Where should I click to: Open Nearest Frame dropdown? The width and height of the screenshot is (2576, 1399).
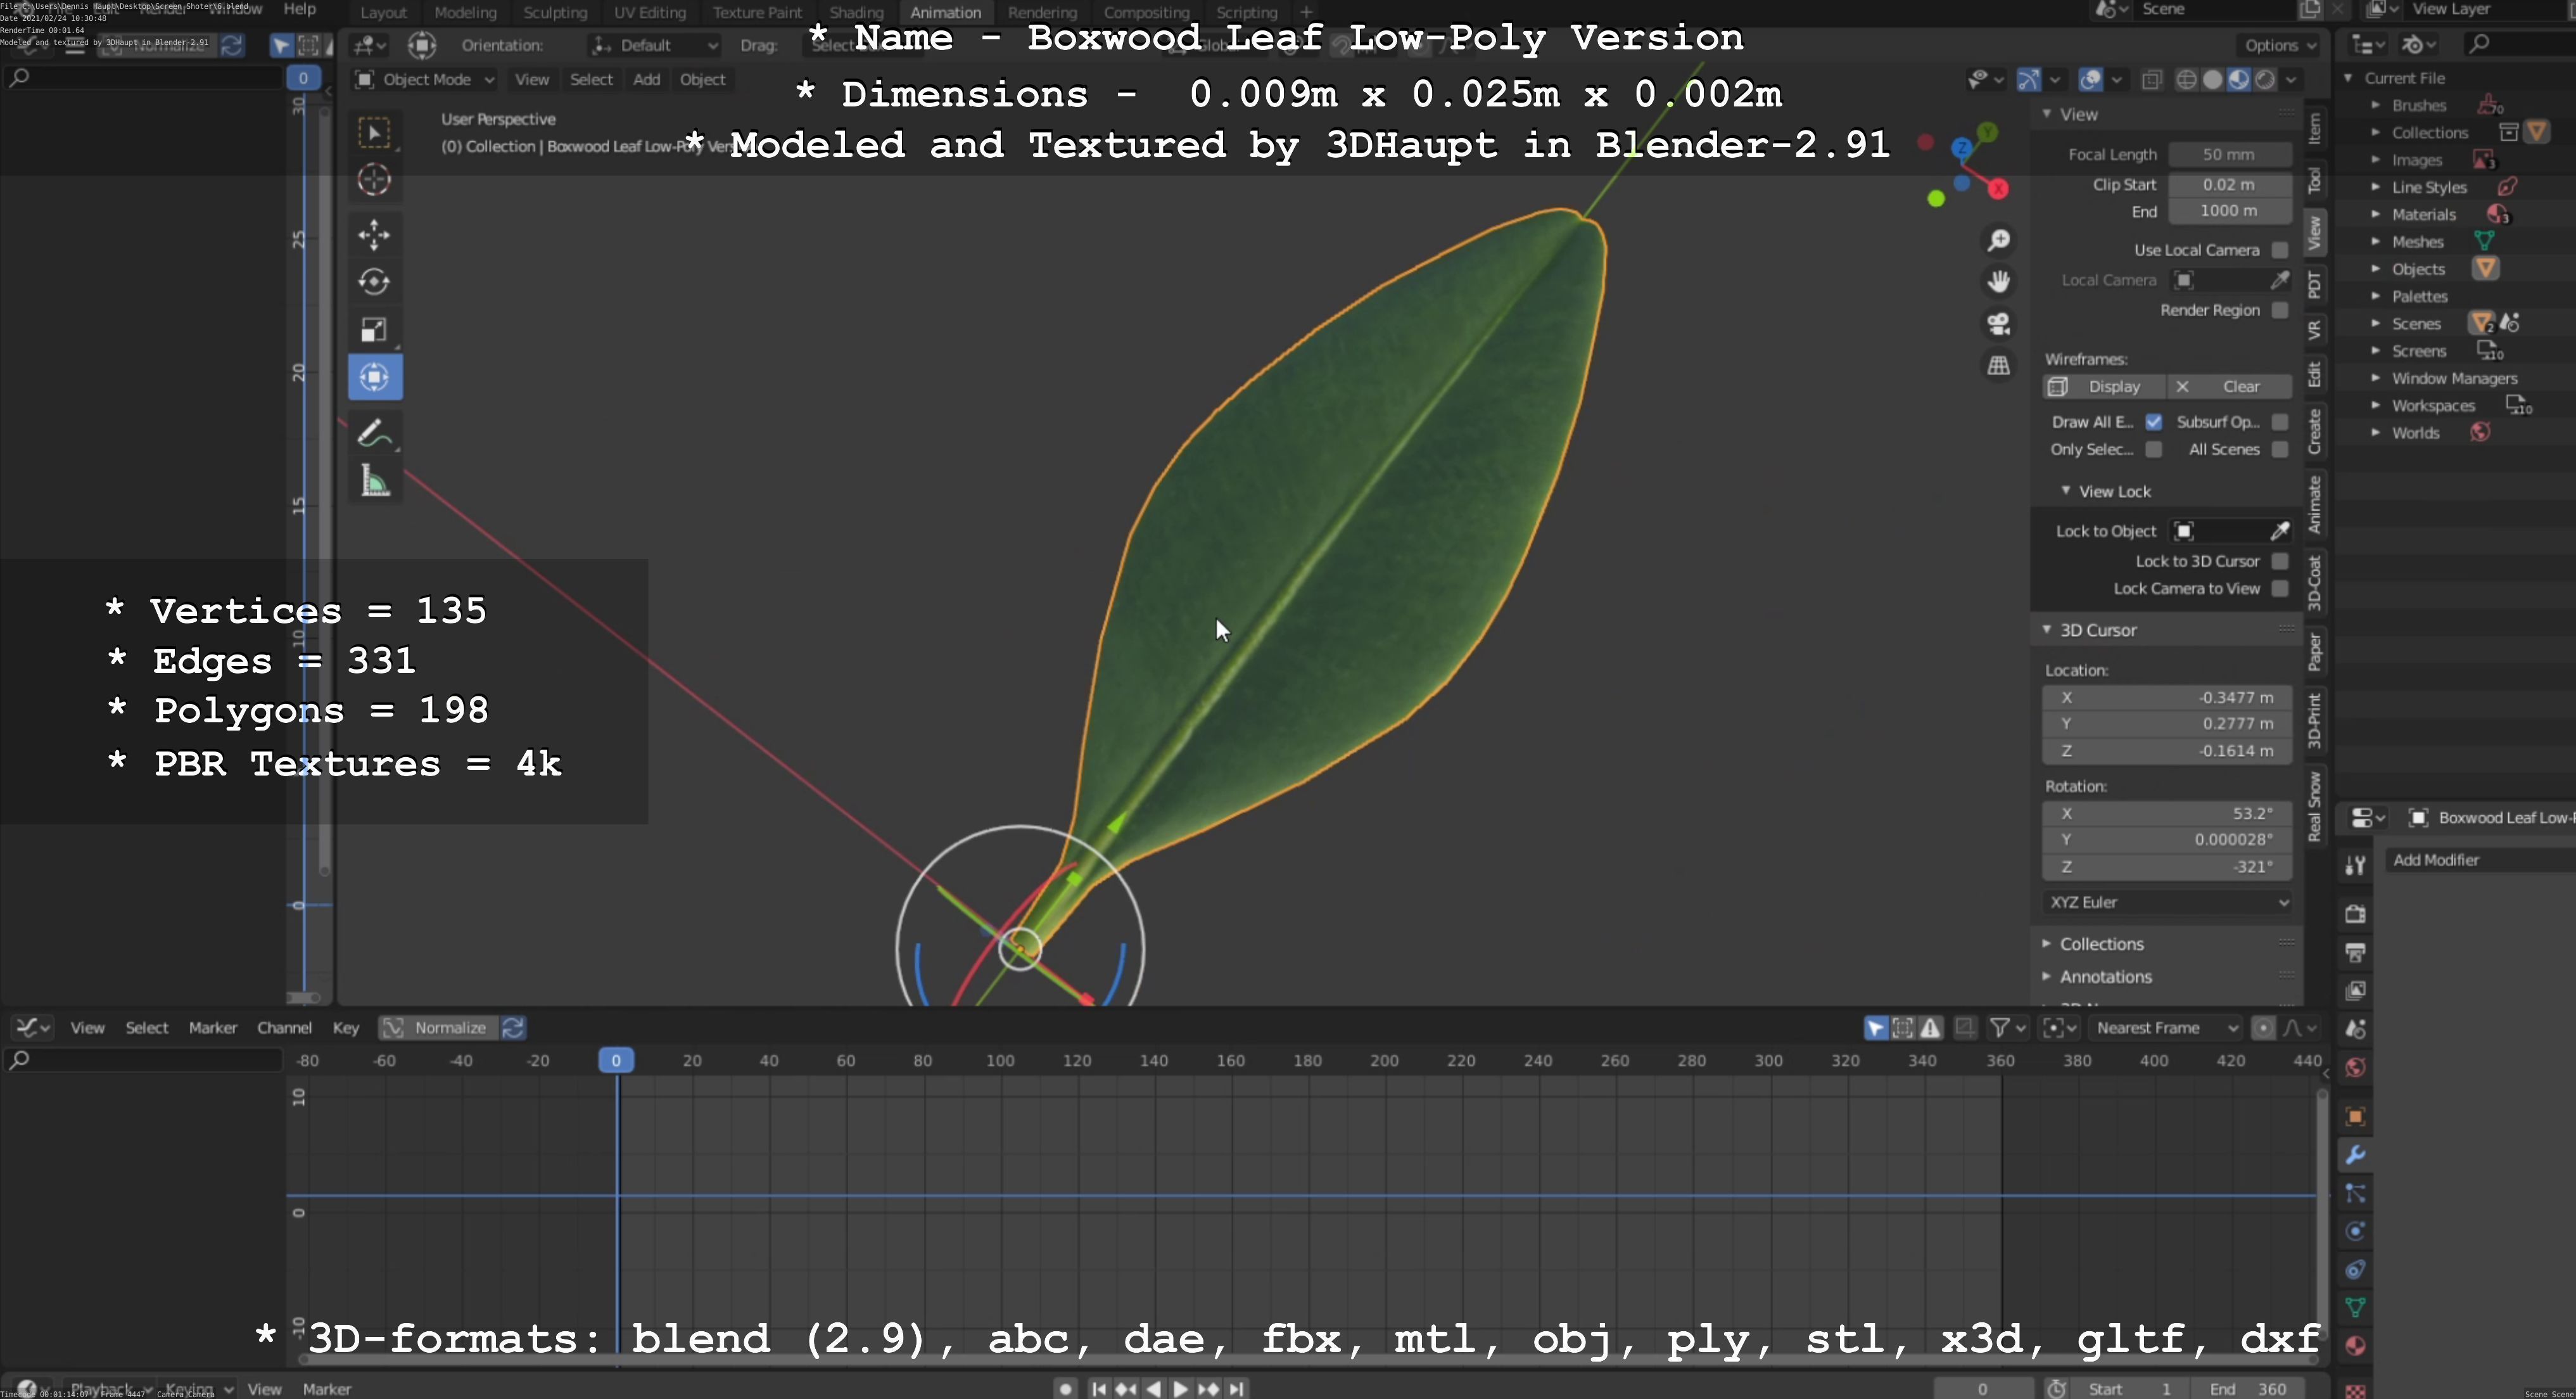coord(2165,1028)
